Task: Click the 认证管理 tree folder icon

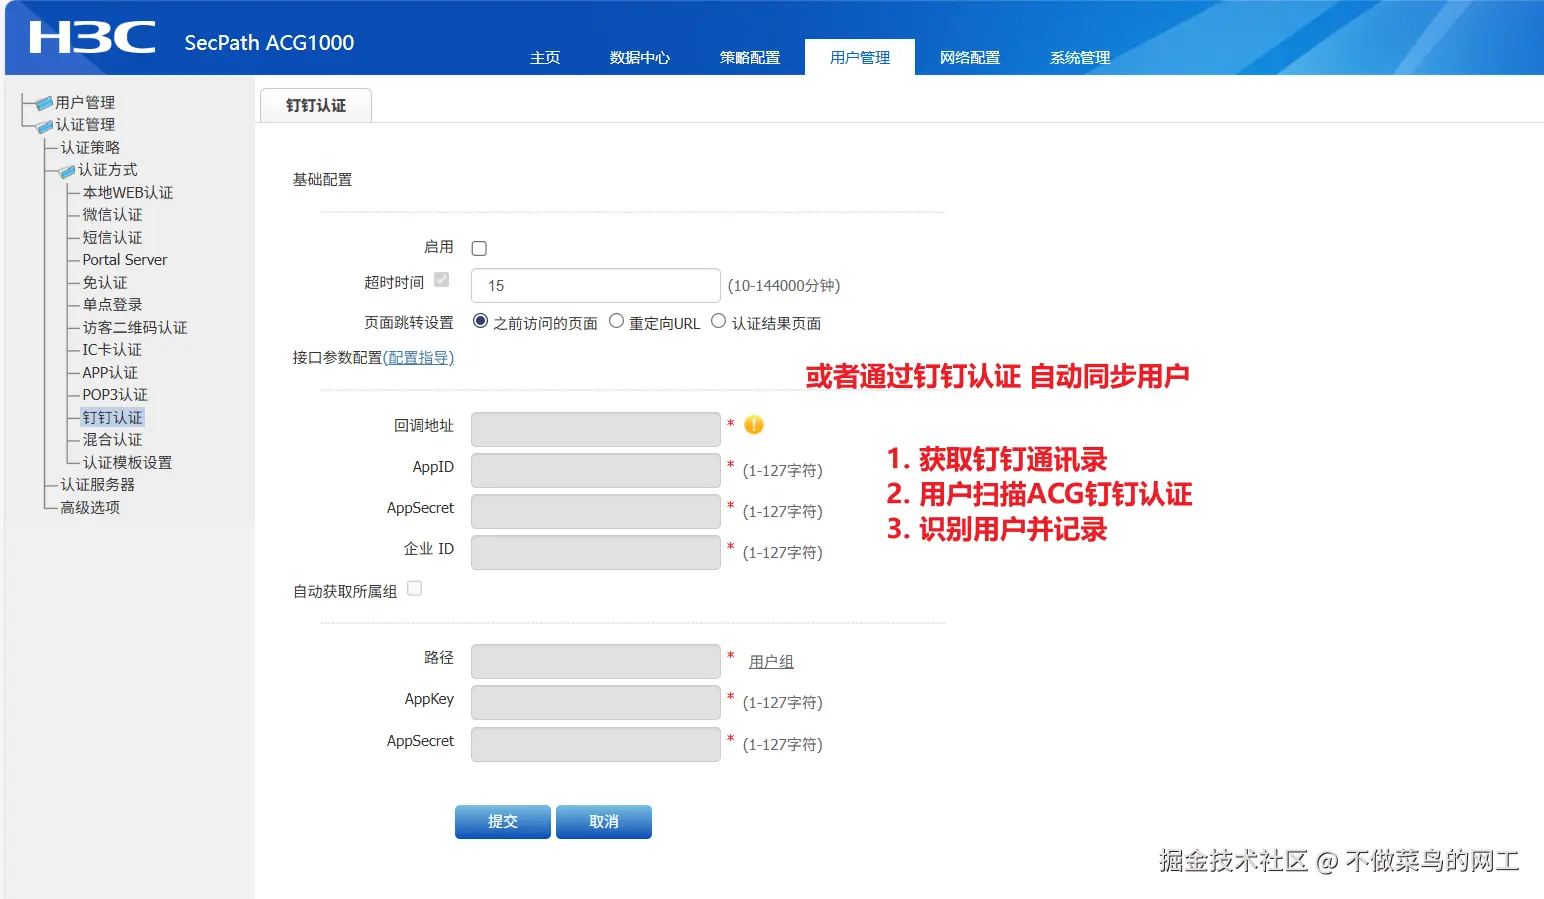Action: pos(44,126)
